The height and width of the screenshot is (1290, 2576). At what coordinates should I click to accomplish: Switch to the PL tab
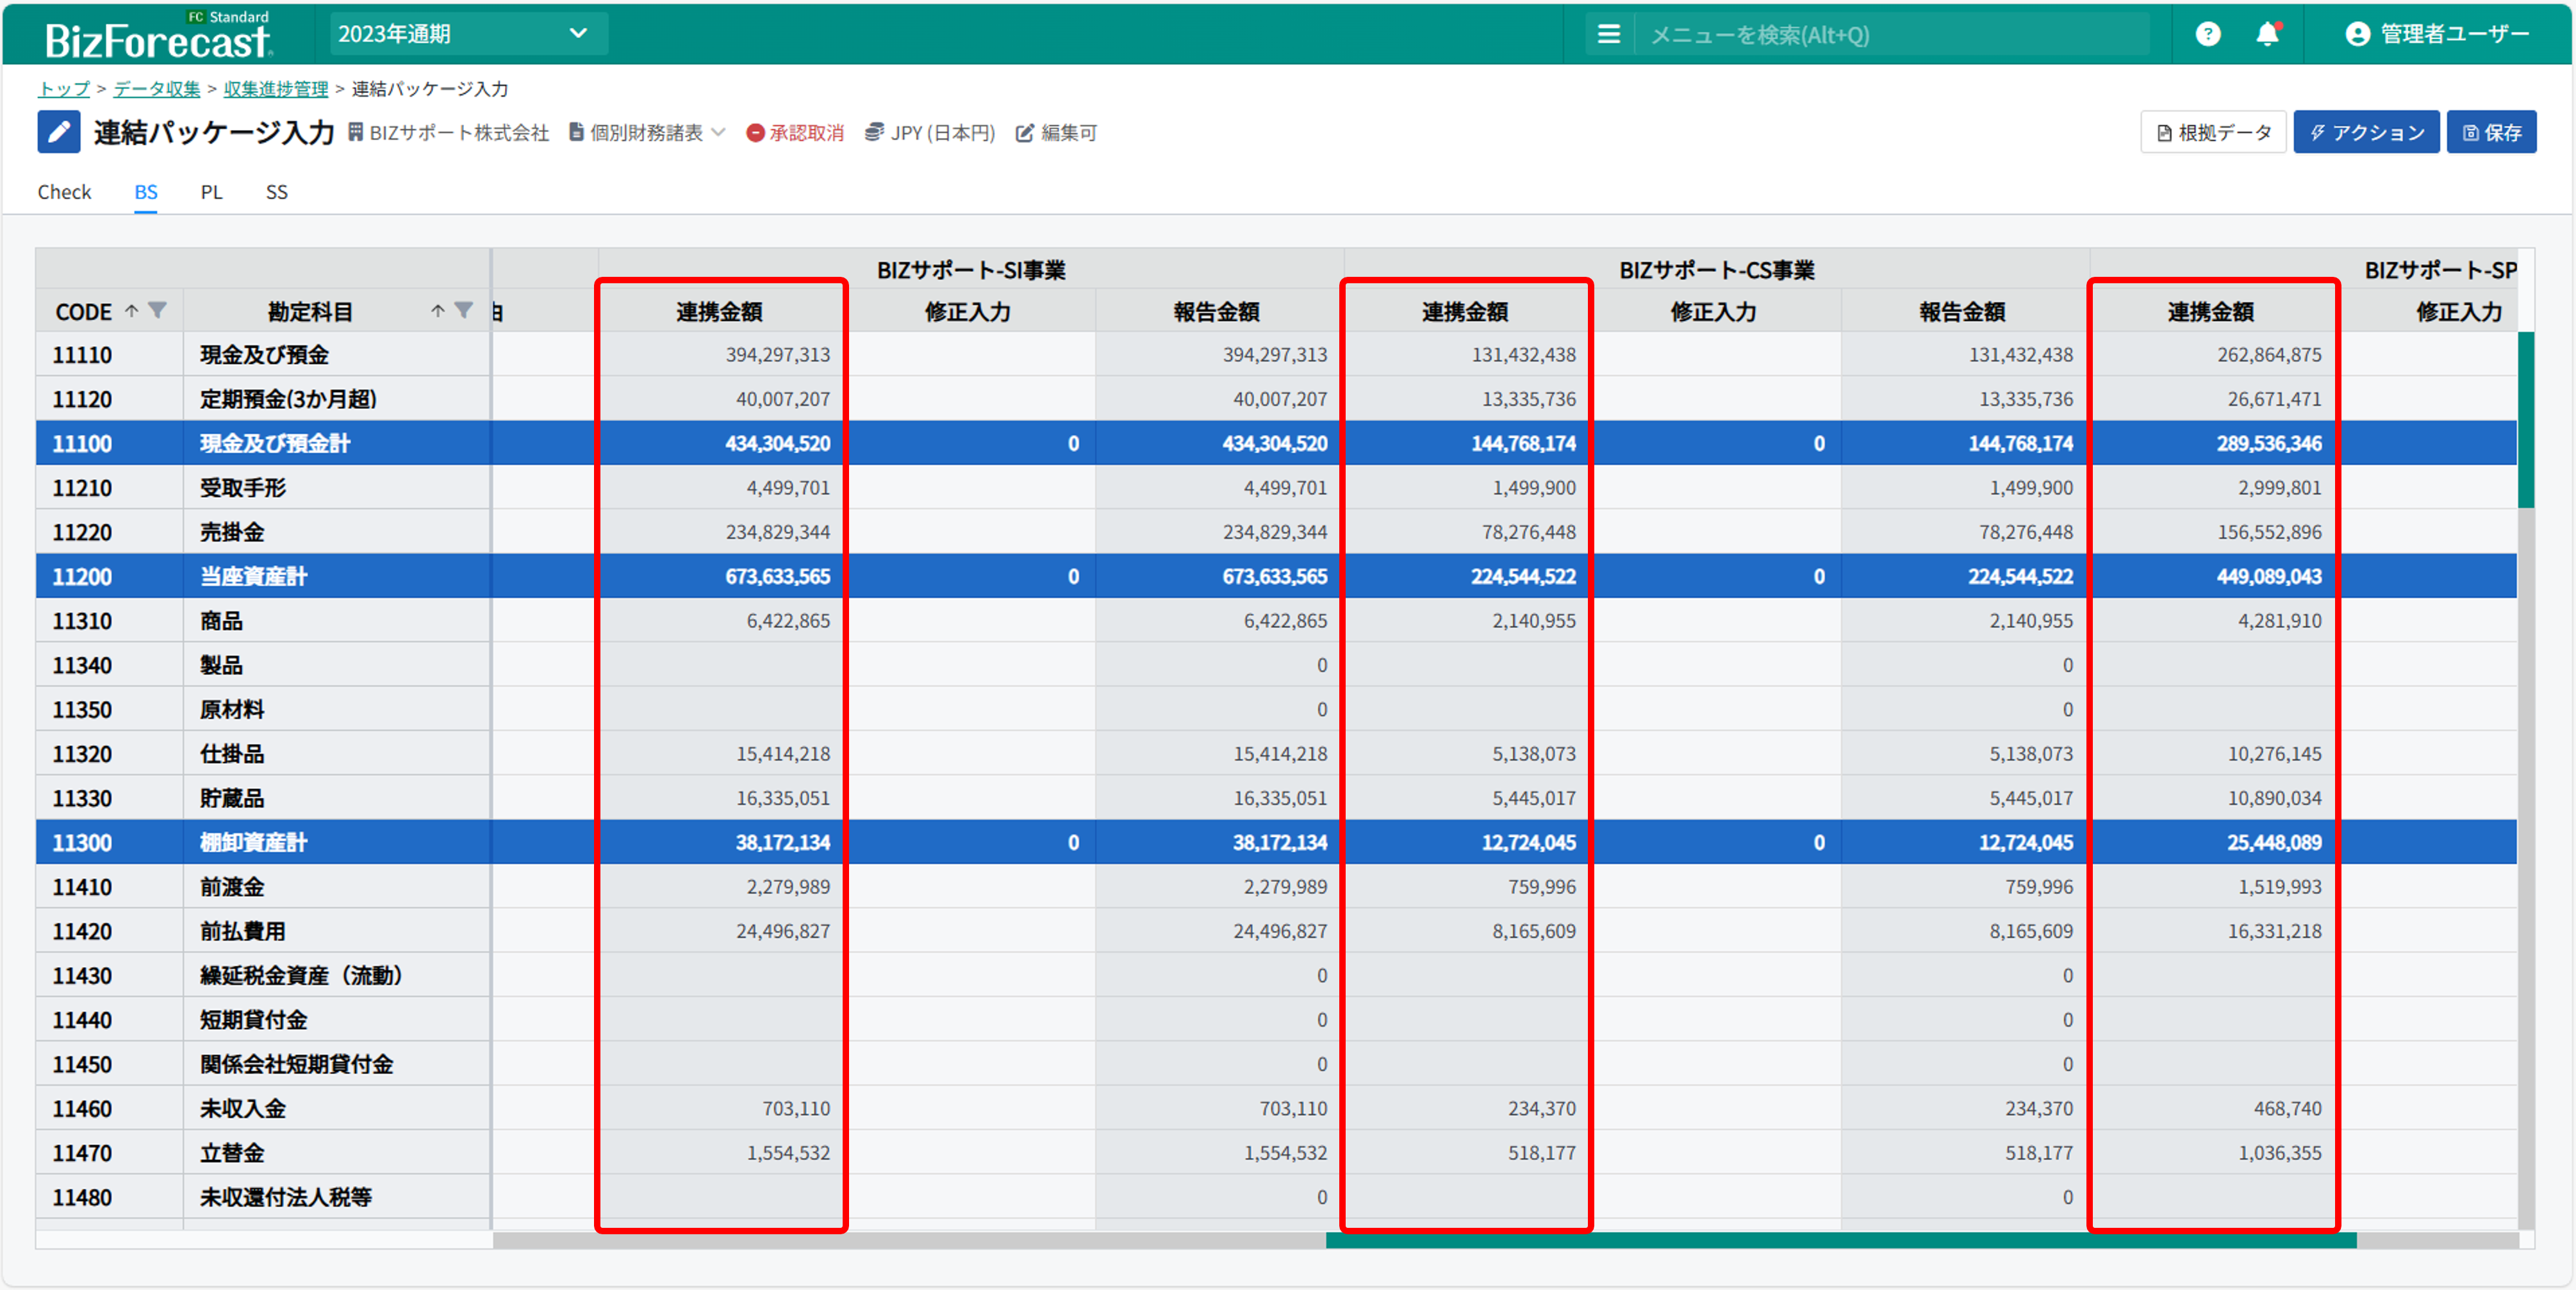(x=211, y=192)
